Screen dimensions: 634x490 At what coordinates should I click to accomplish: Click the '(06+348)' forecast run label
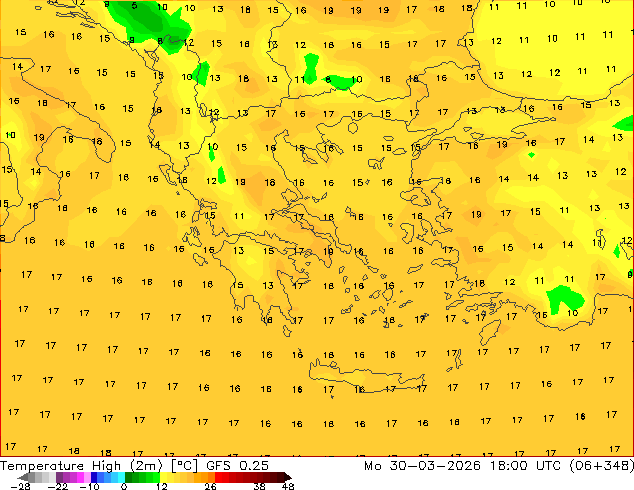click(x=602, y=466)
